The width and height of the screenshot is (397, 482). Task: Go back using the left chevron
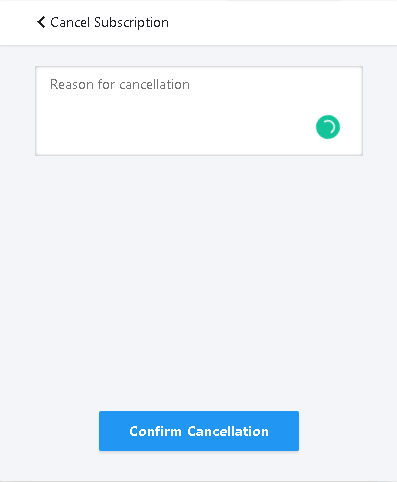pyautogui.click(x=41, y=22)
